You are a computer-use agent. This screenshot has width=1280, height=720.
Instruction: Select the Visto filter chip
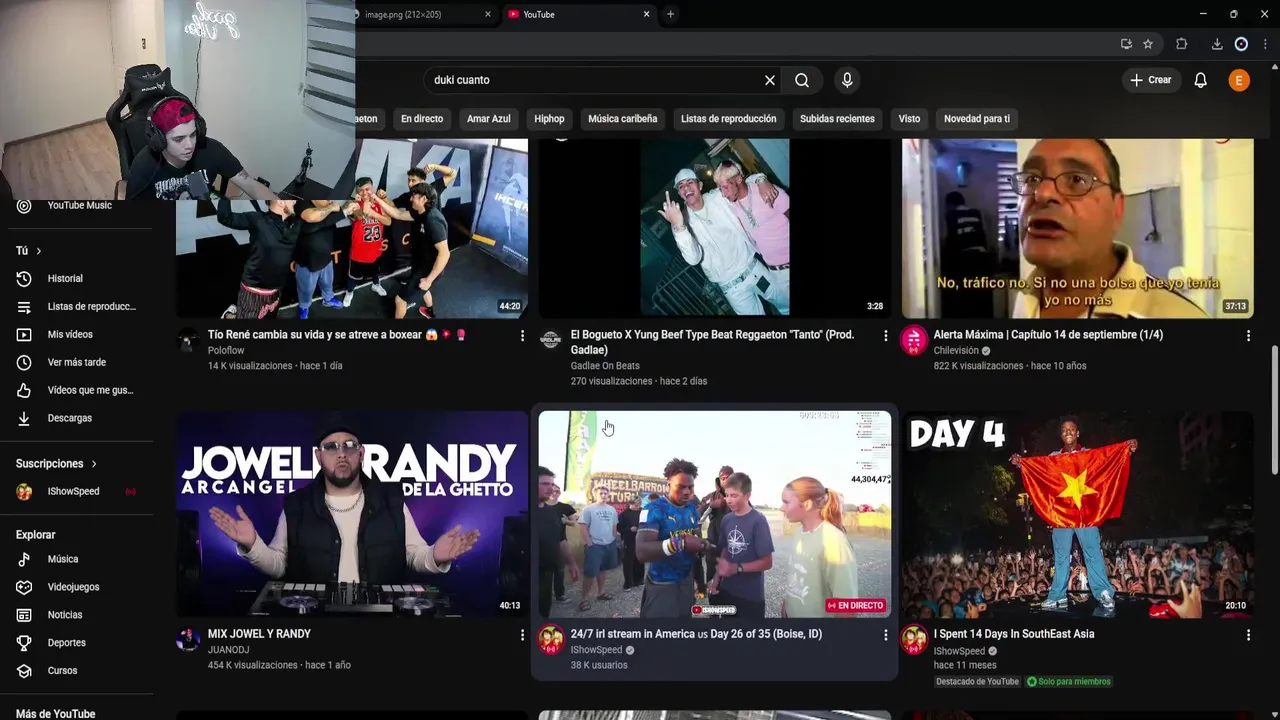click(909, 118)
